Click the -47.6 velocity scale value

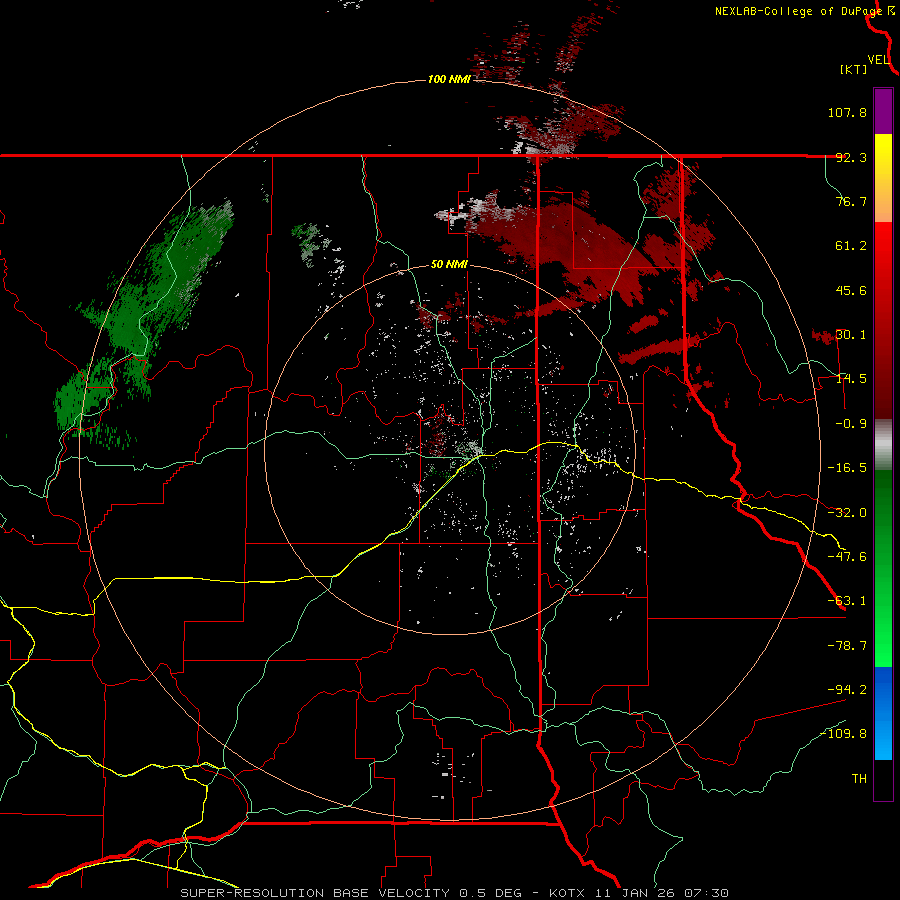(x=847, y=557)
